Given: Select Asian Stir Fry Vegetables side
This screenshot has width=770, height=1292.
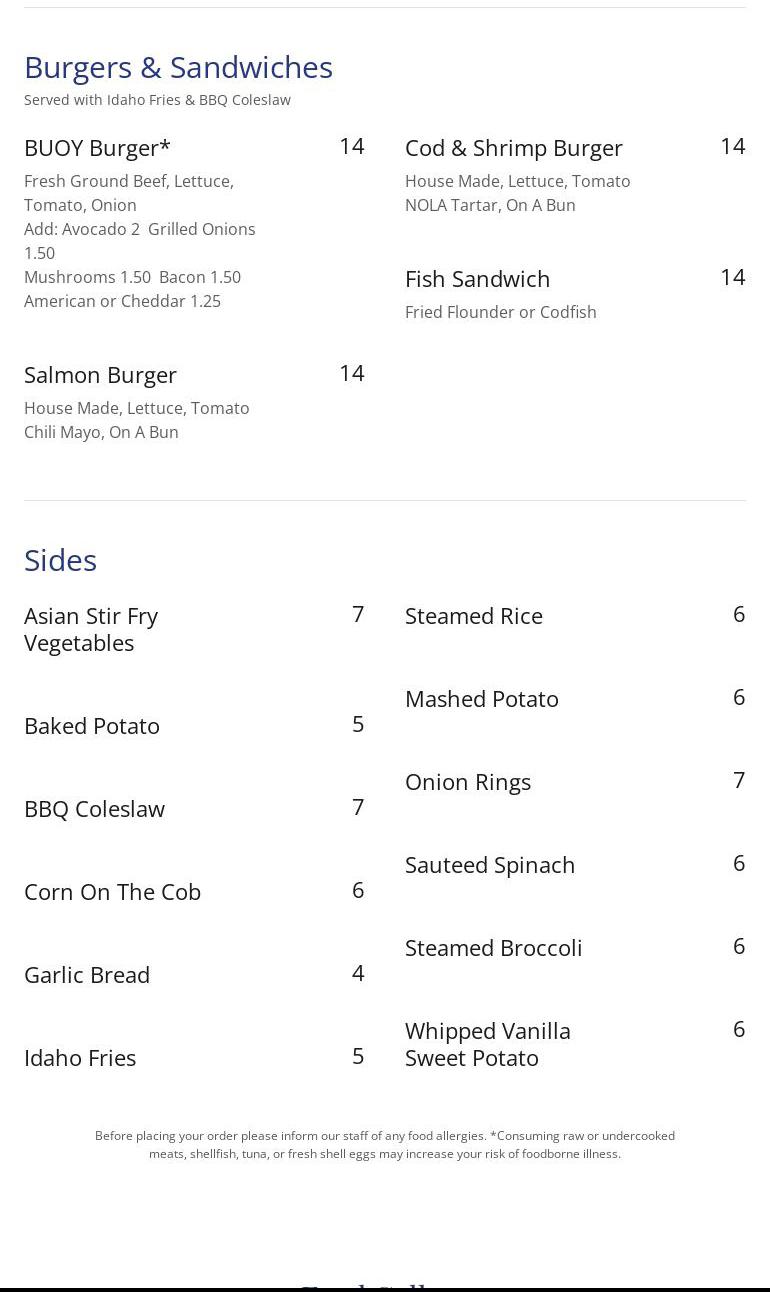Looking at the screenshot, I should [x=91, y=629].
